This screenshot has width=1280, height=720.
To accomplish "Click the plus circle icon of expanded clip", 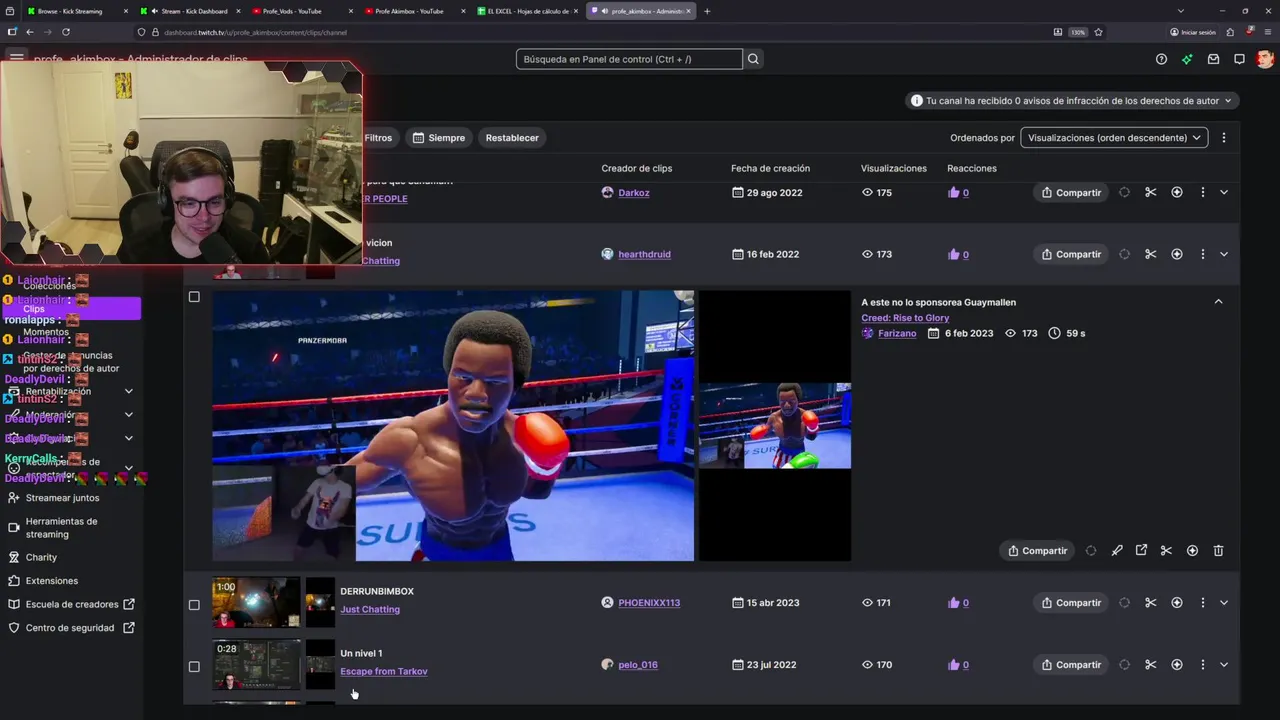I will [x=1192, y=550].
